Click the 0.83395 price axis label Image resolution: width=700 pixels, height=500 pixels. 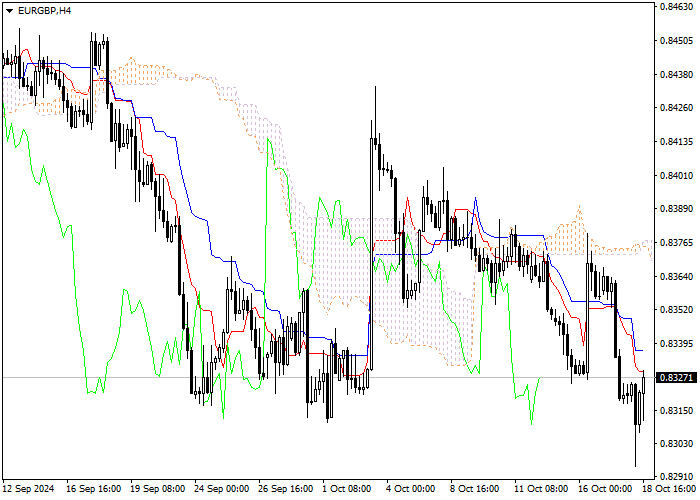(x=676, y=343)
